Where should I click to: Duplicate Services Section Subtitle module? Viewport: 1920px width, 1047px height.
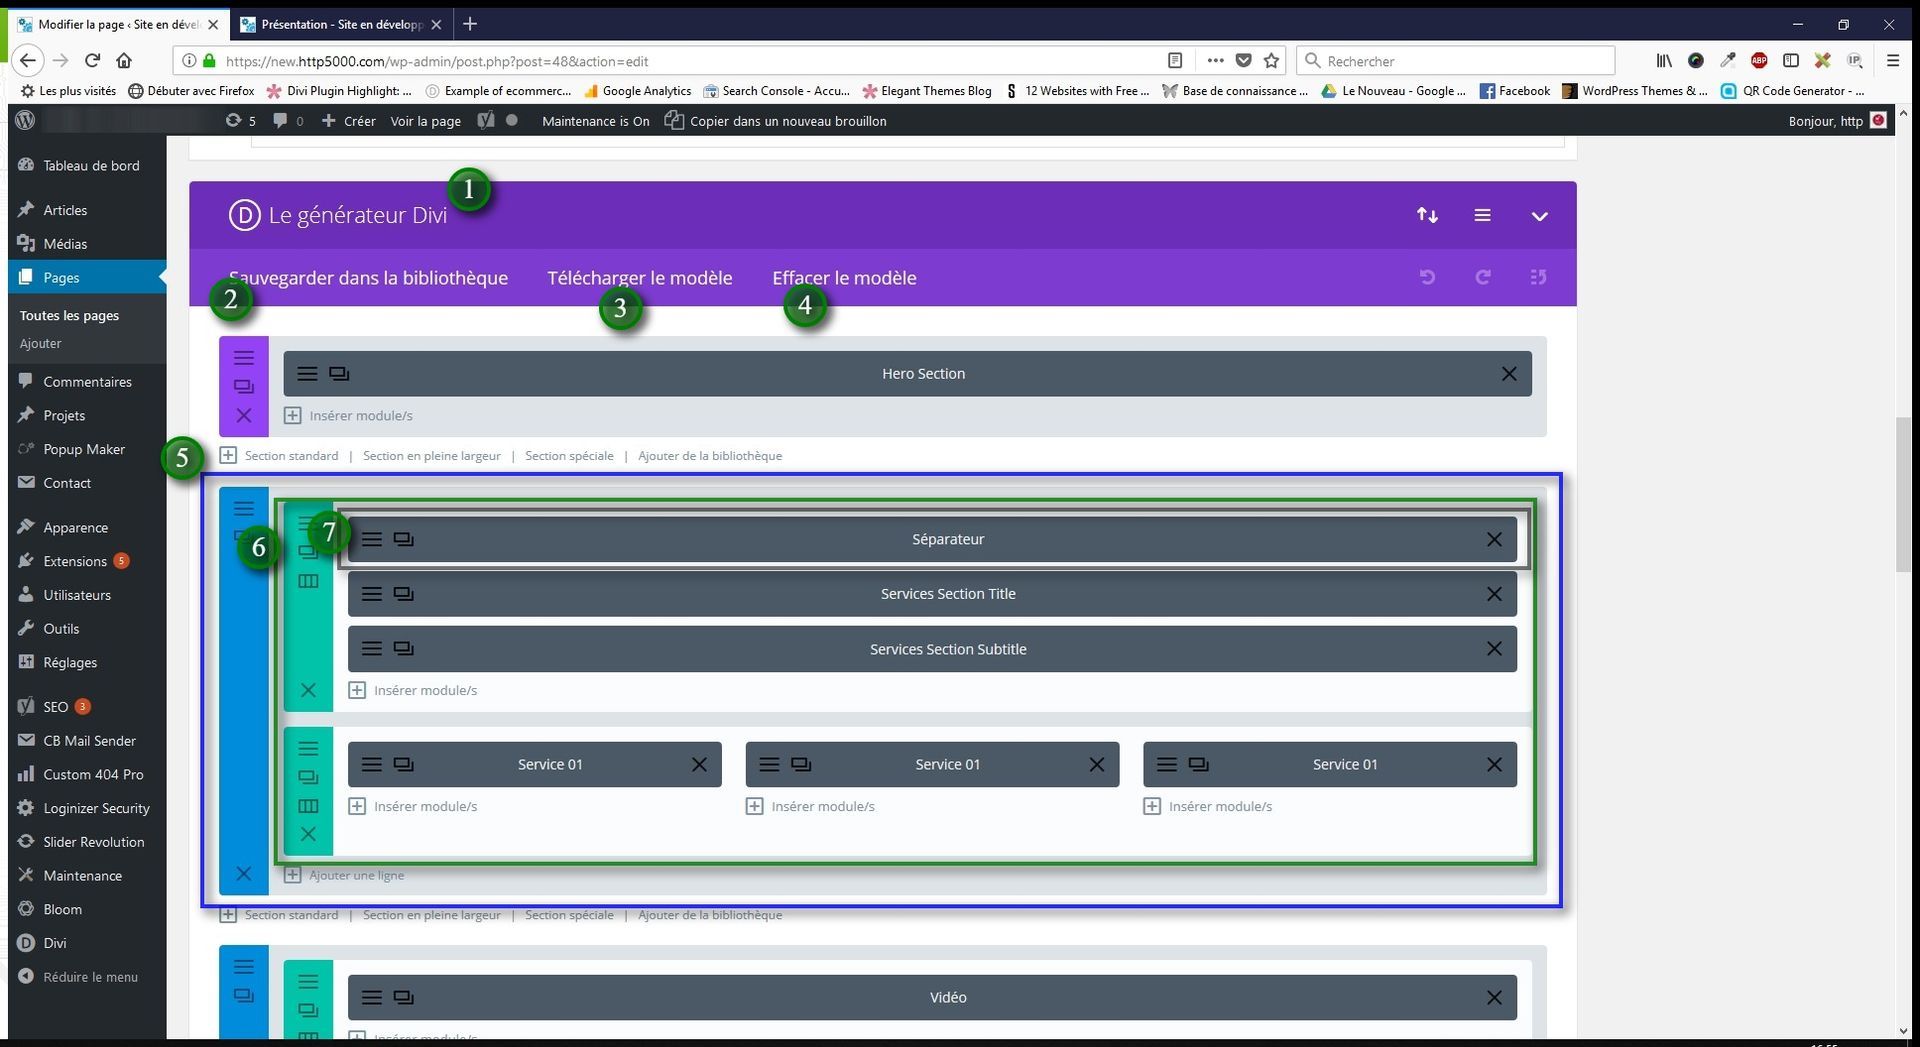click(403, 649)
